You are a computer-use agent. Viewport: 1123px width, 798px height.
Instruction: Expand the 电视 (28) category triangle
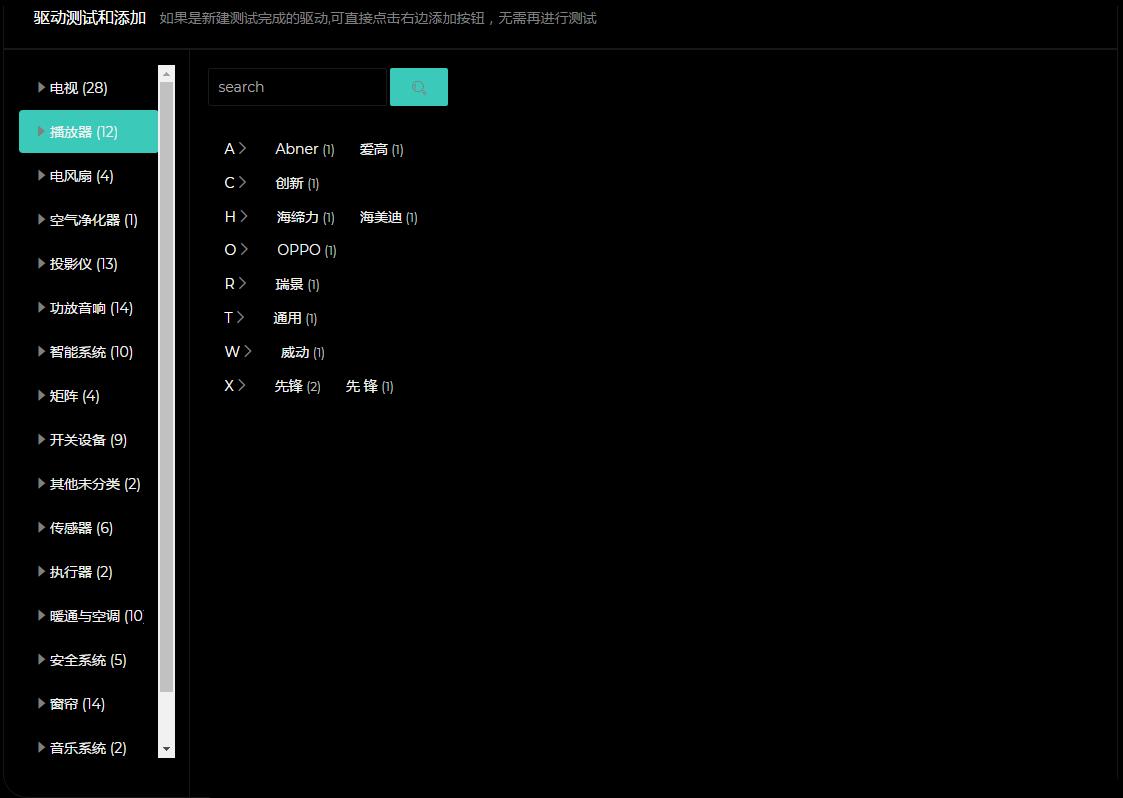[41, 88]
